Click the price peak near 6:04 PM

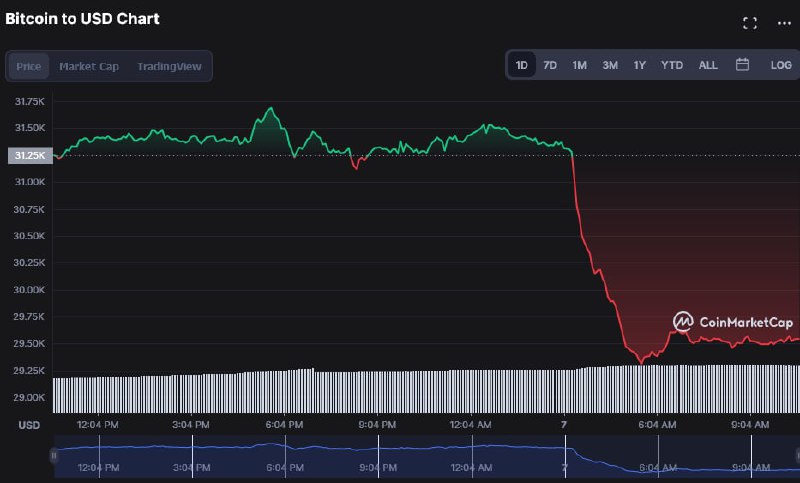tap(271, 108)
